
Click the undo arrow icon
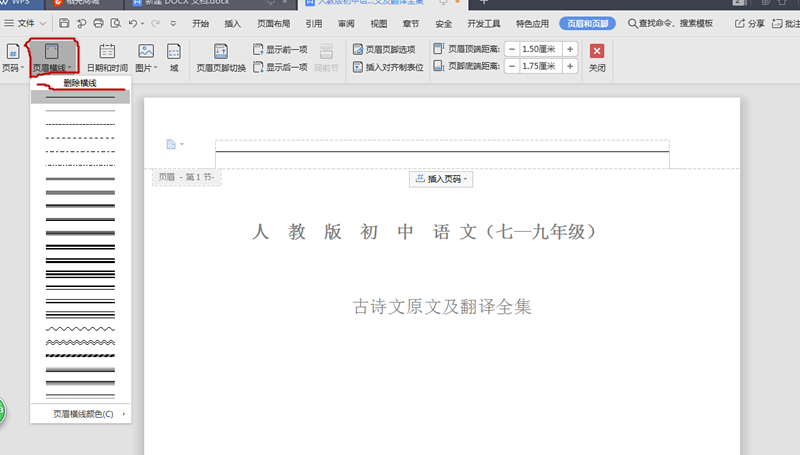tap(133, 23)
